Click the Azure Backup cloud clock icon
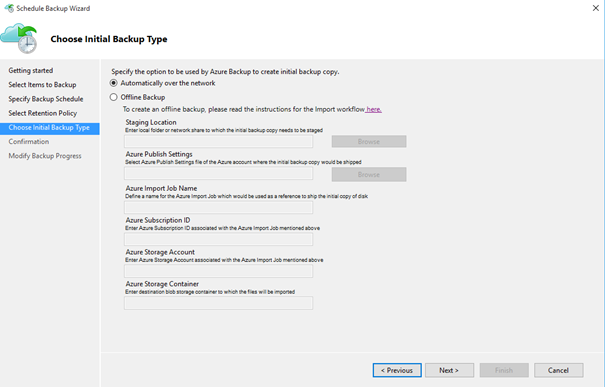This screenshot has height=387, width=605. 19,38
